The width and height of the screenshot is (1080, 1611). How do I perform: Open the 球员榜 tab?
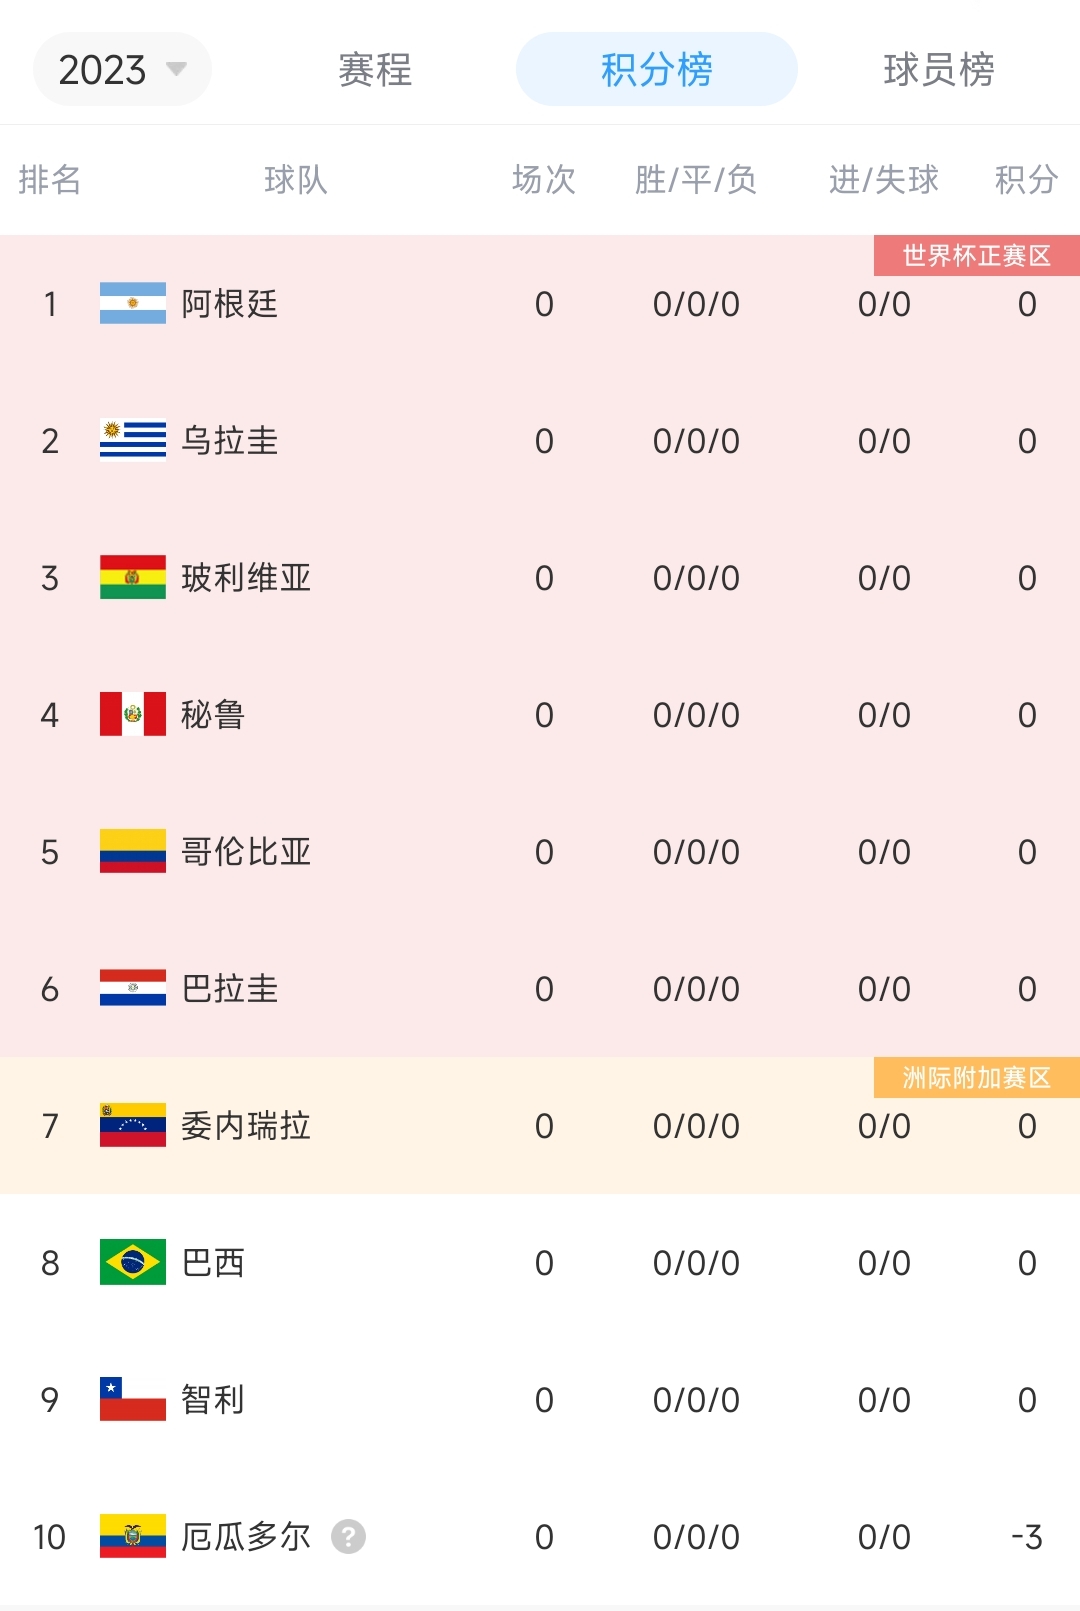coord(938,69)
